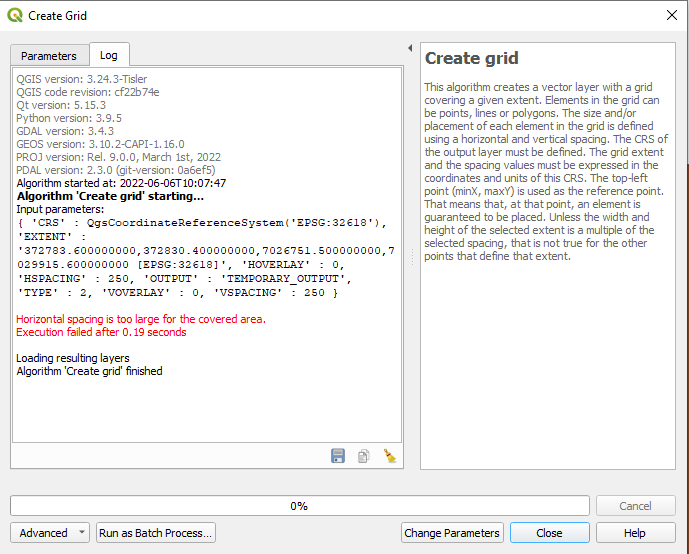Image resolution: width=689 pixels, height=554 pixels.
Task: Copy log entries icon
Action: (x=363, y=456)
